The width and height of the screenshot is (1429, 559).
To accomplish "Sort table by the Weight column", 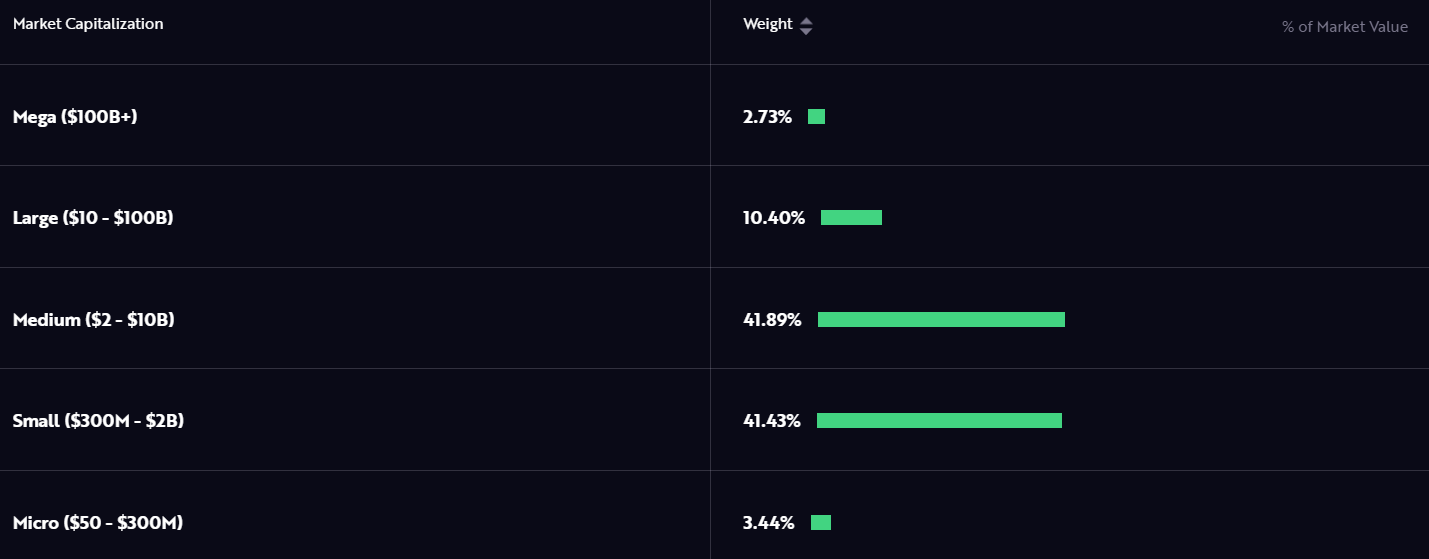I will point(806,26).
